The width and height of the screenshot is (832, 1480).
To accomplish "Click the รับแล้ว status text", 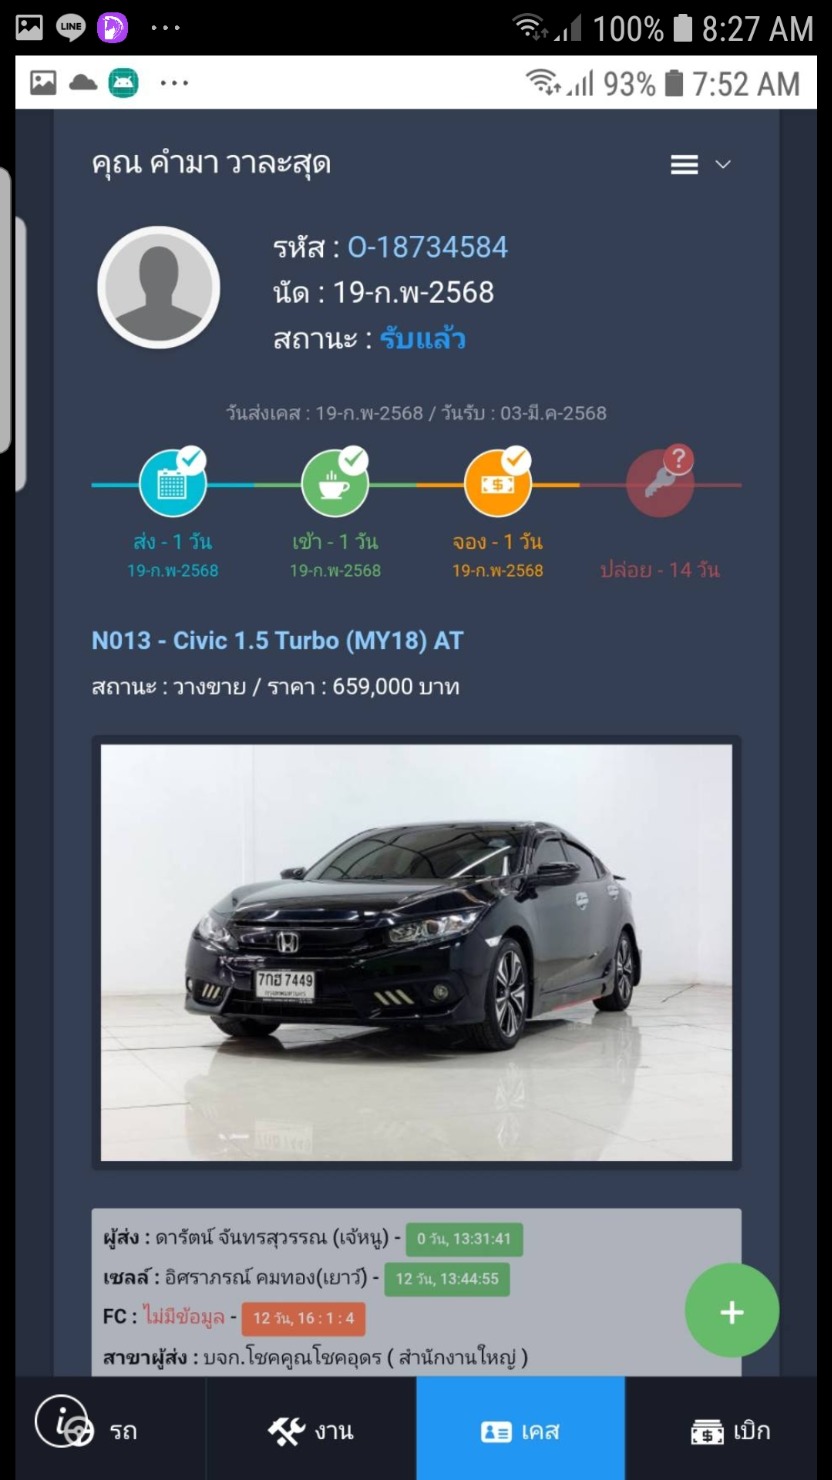I will pos(423,339).
